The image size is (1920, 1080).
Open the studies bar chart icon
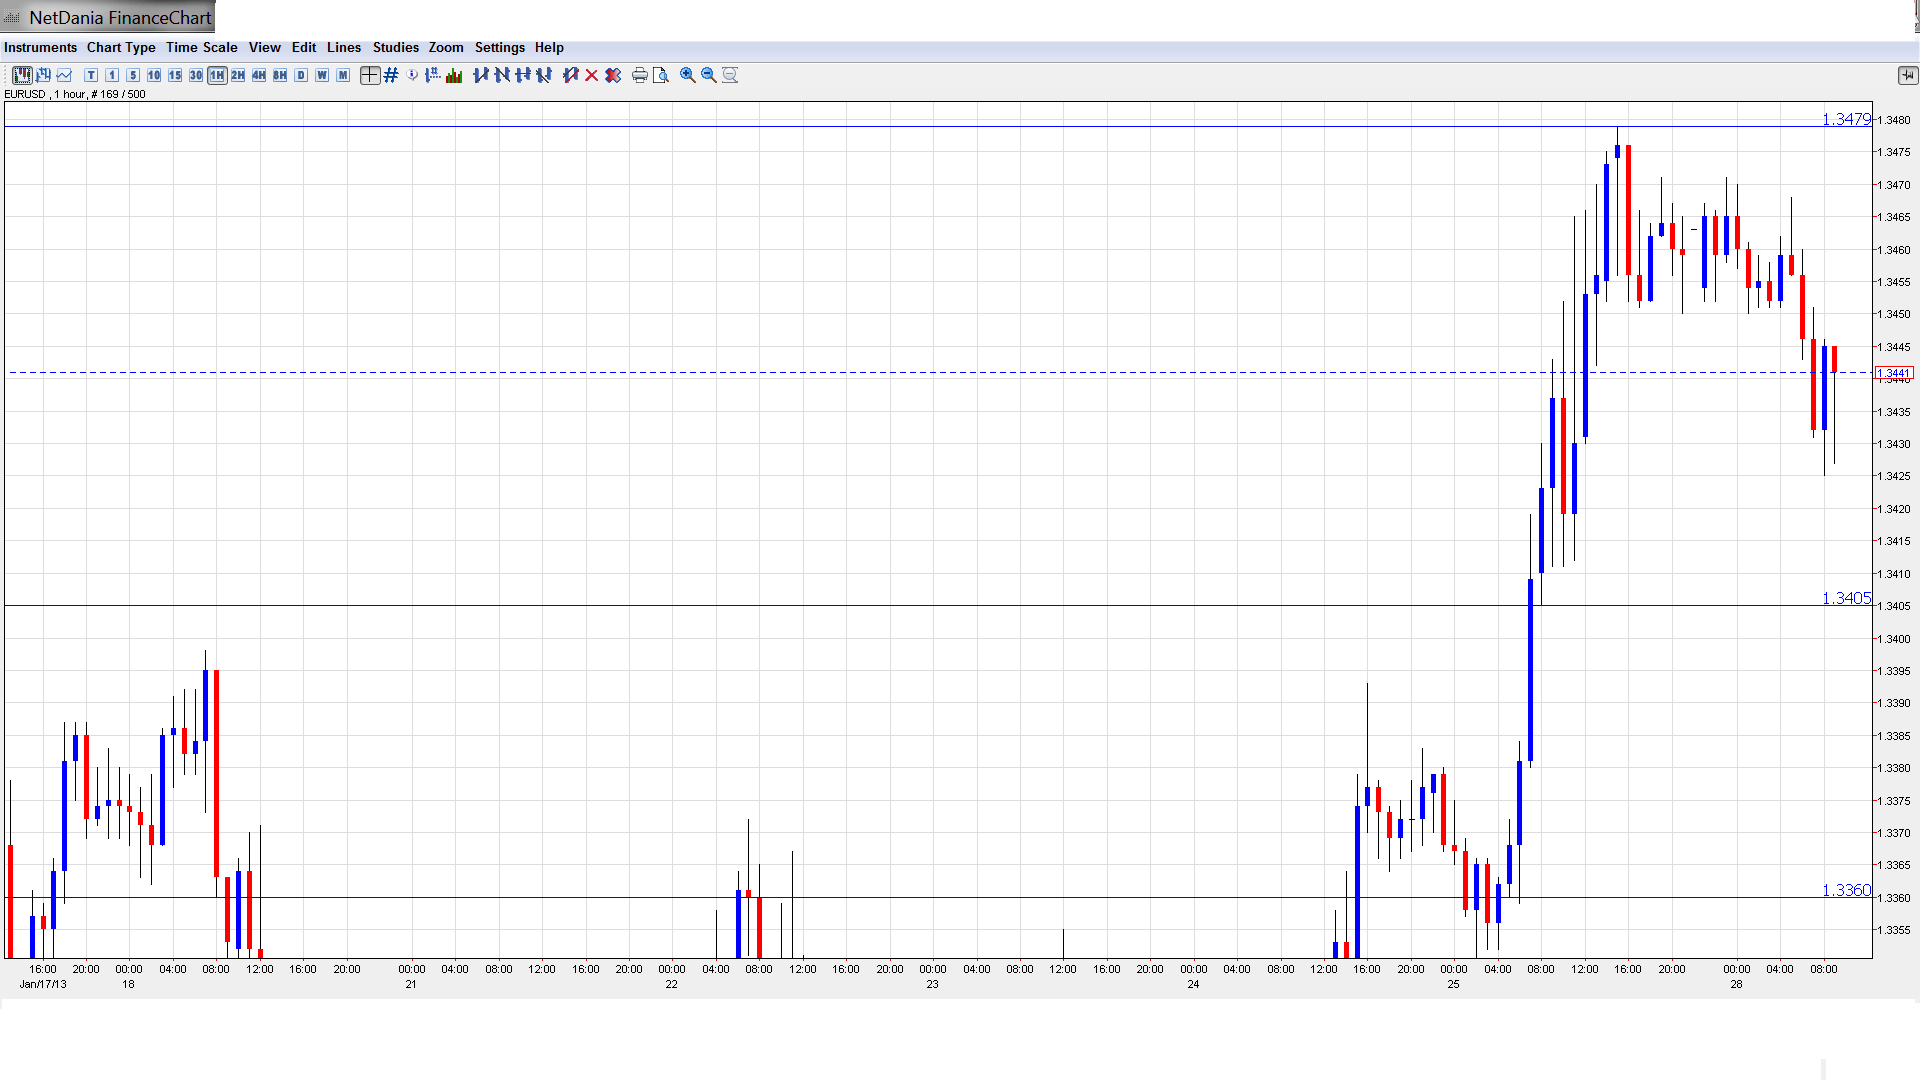tap(454, 75)
